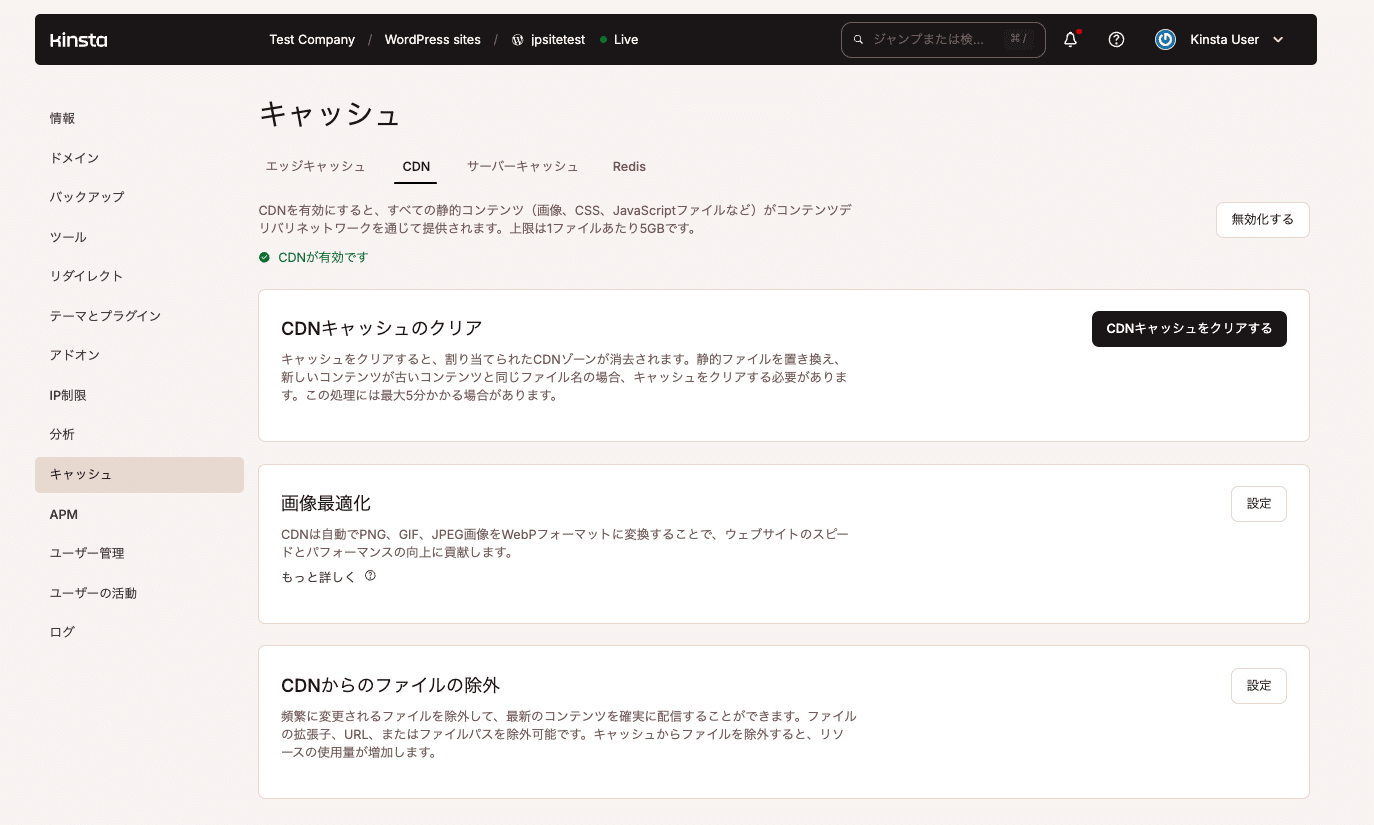Image resolution: width=1374 pixels, height=825 pixels.
Task: Switch to サーバーキャッシュ tab
Action: [x=522, y=166]
